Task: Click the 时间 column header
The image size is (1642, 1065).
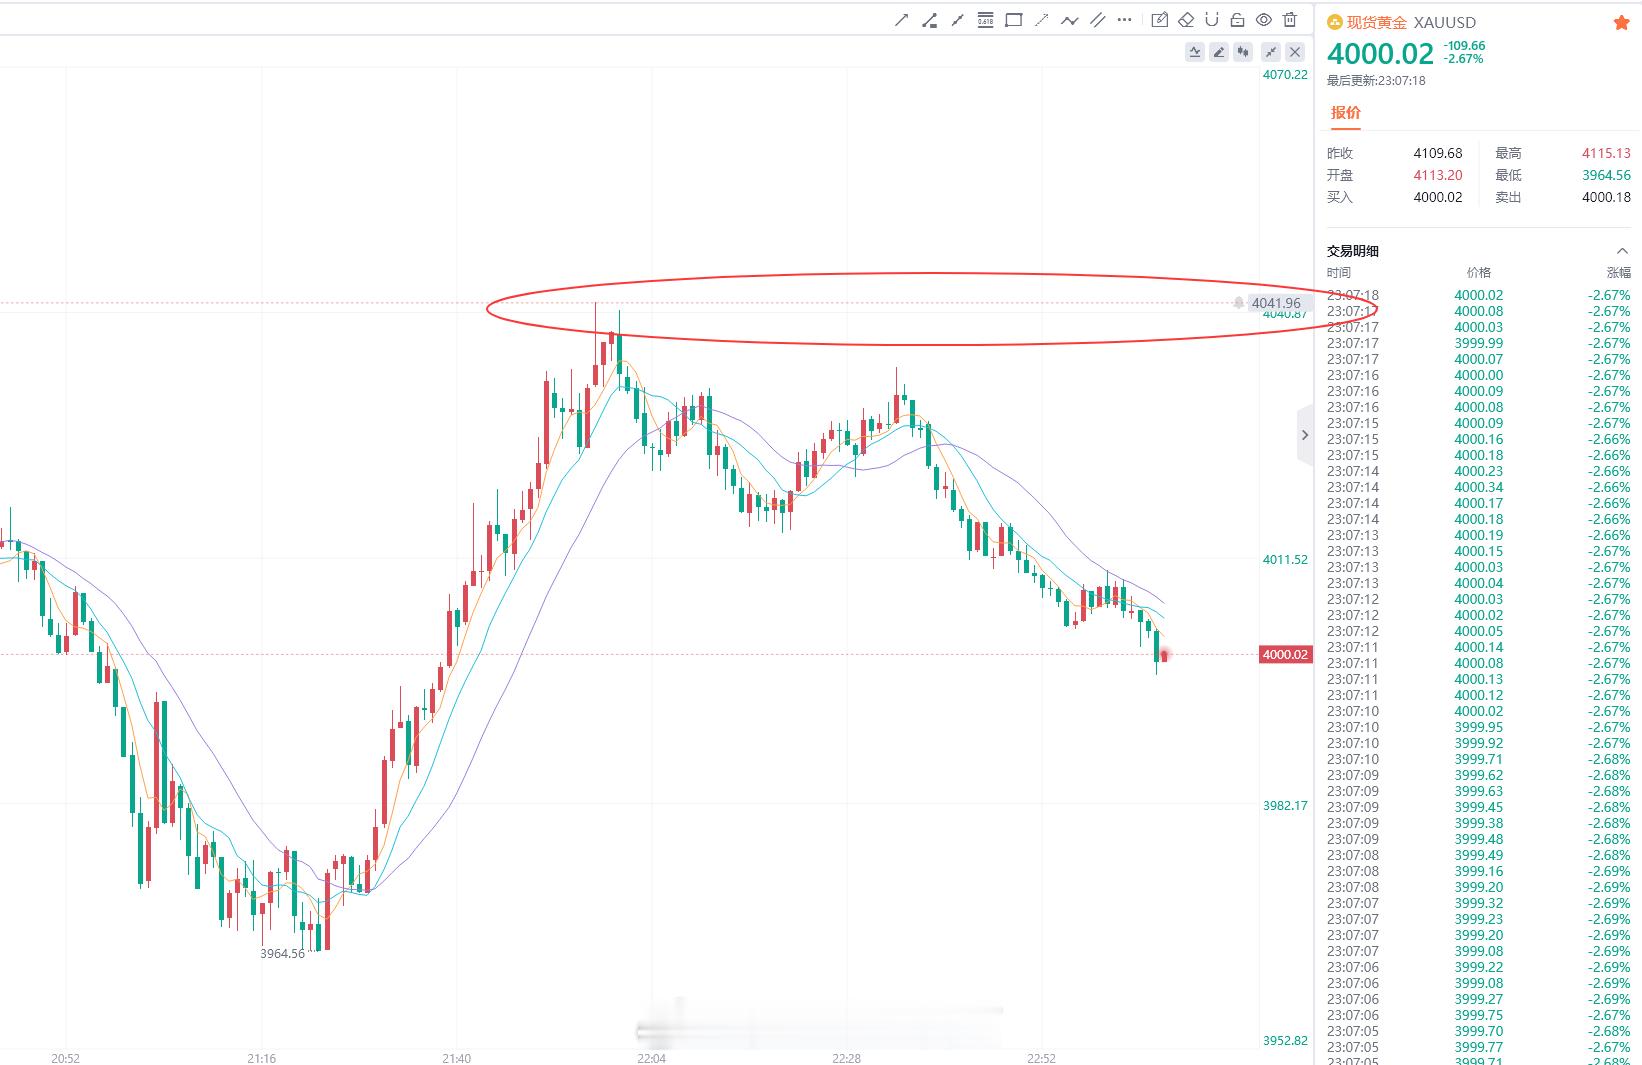Action: point(1339,273)
